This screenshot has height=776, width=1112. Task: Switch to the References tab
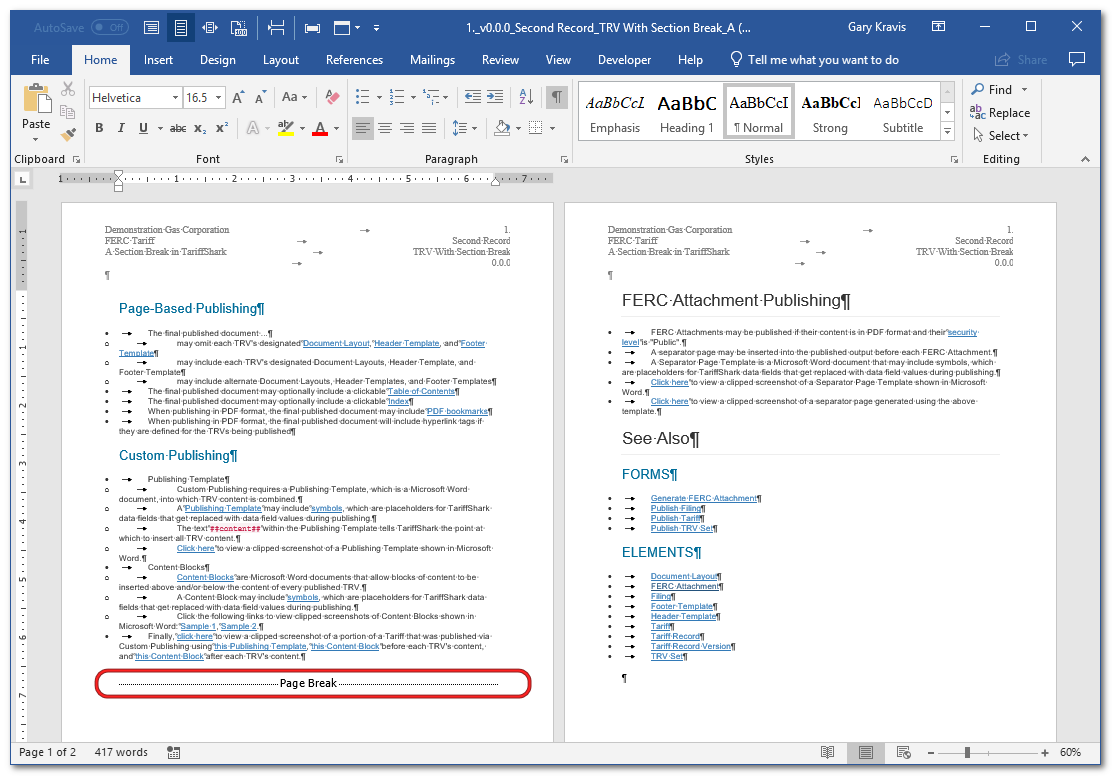[x=355, y=60]
